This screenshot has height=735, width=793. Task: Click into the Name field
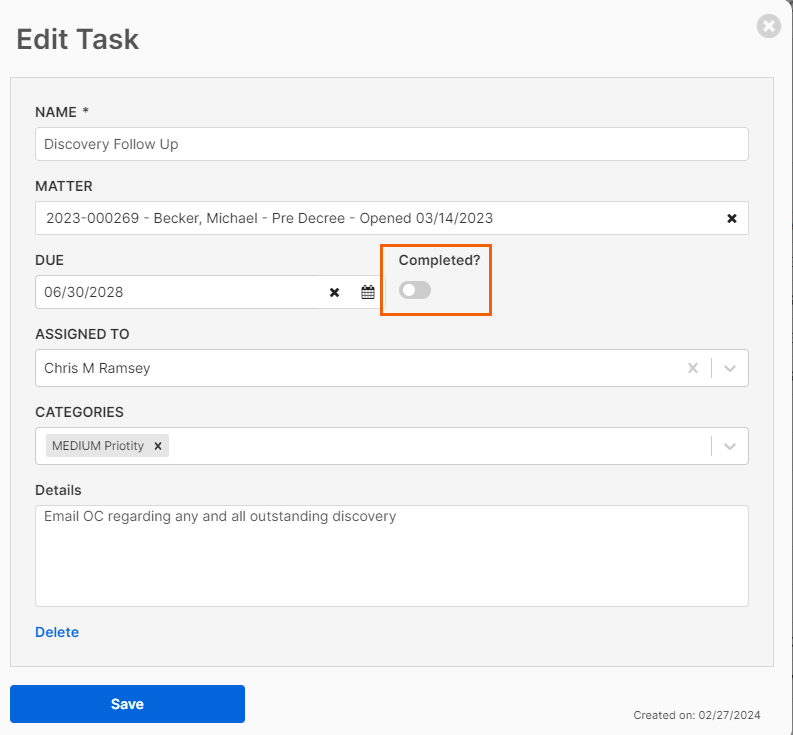[x=391, y=144]
